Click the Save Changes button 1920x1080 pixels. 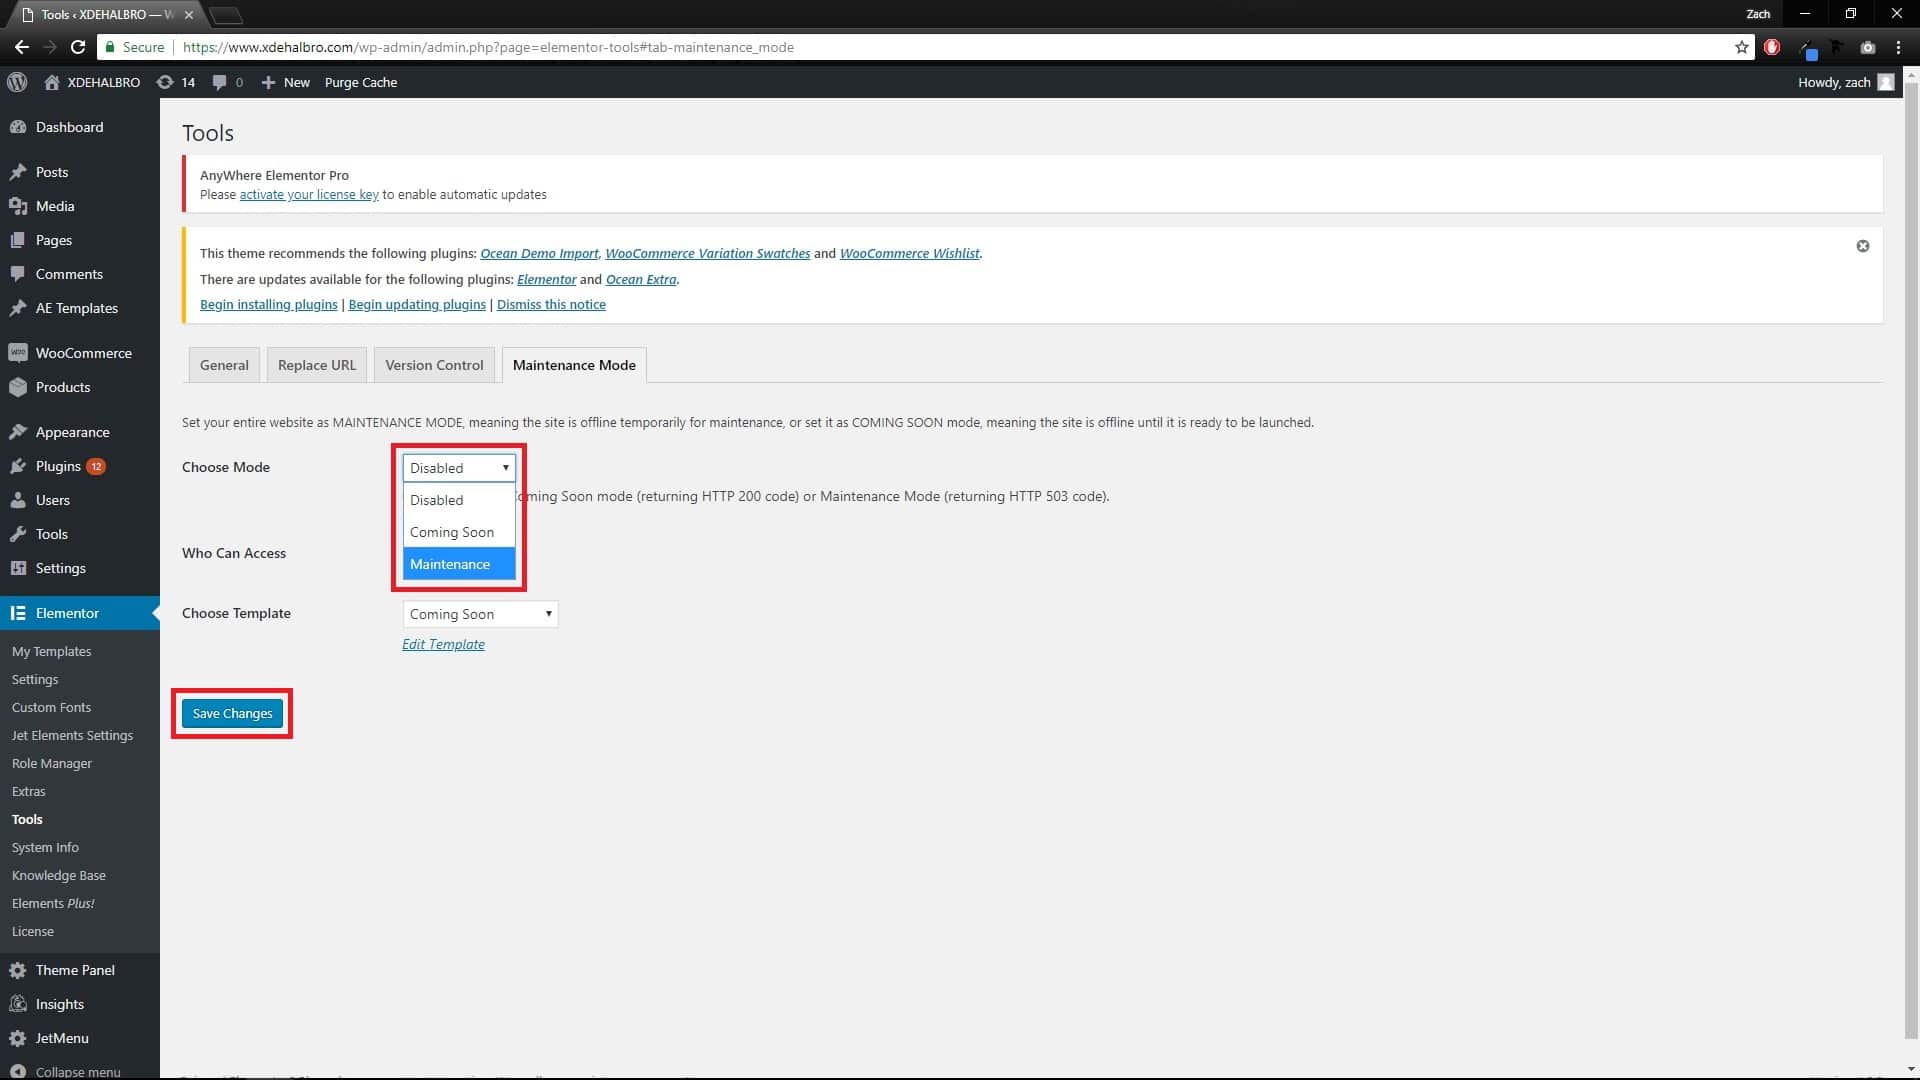[x=232, y=713]
